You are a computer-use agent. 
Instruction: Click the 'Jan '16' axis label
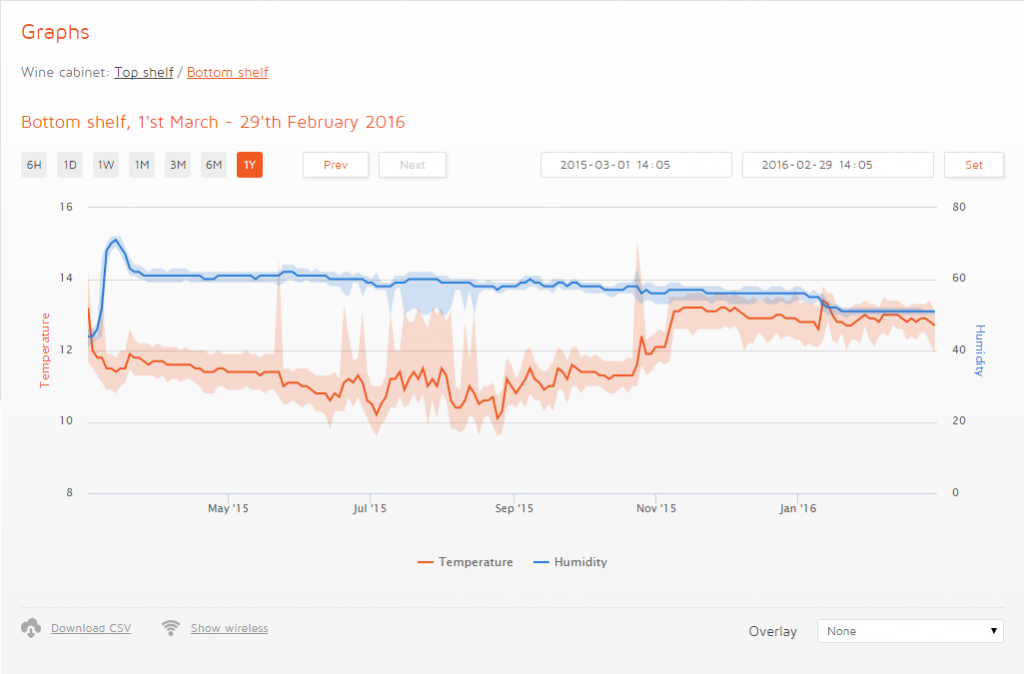pyautogui.click(x=797, y=508)
